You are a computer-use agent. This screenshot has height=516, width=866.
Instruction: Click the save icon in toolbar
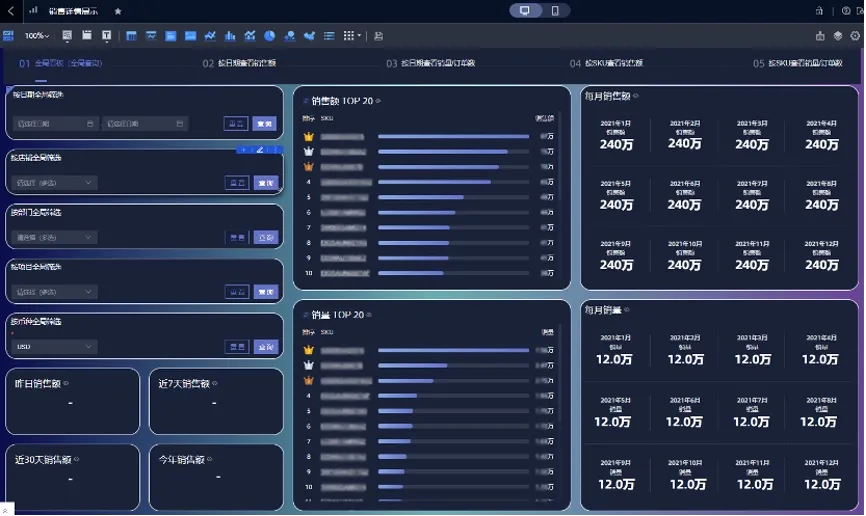click(378, 36)
